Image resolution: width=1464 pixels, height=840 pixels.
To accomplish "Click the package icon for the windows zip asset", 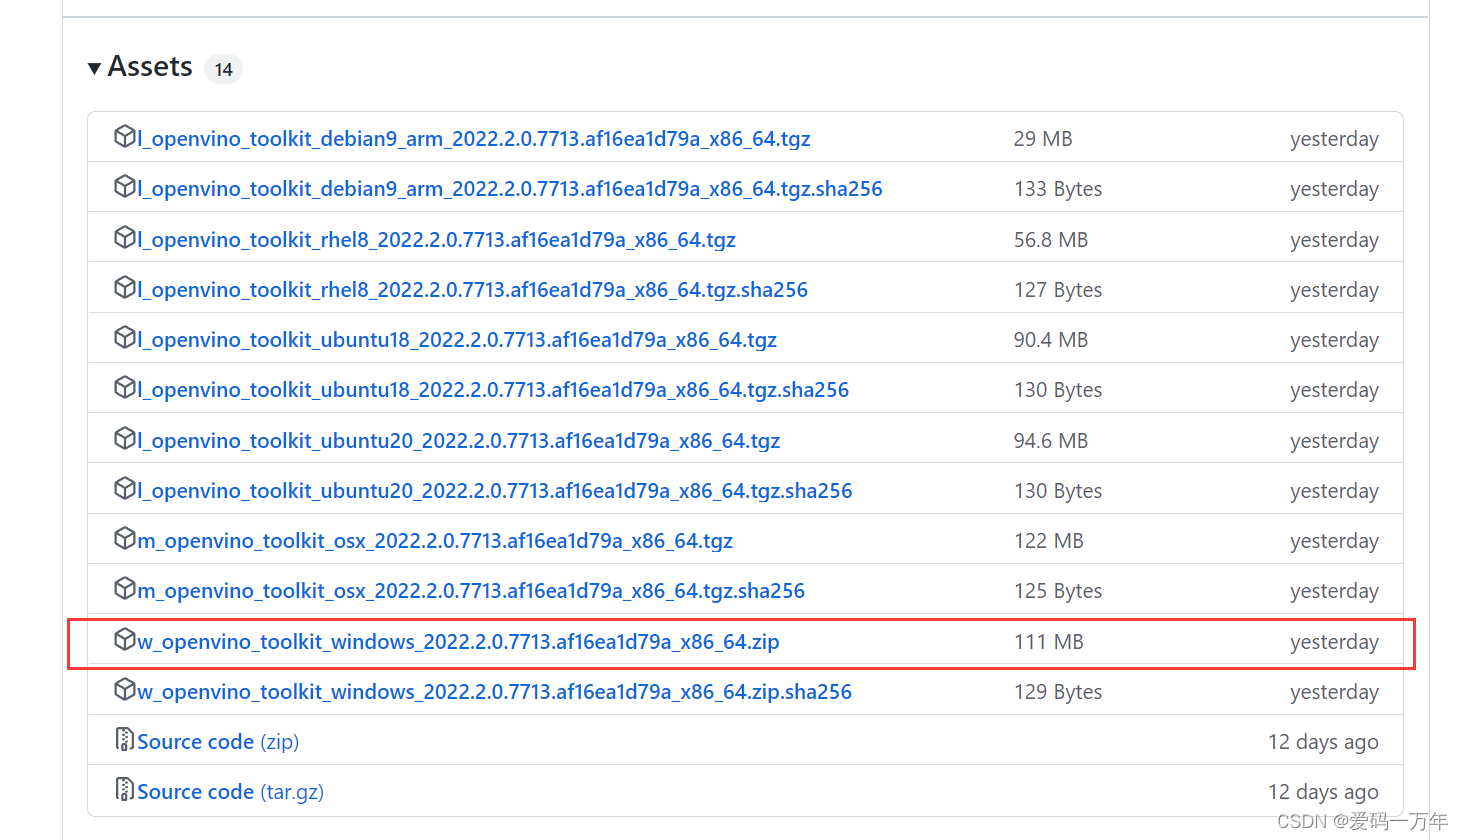I will (124, 641).
